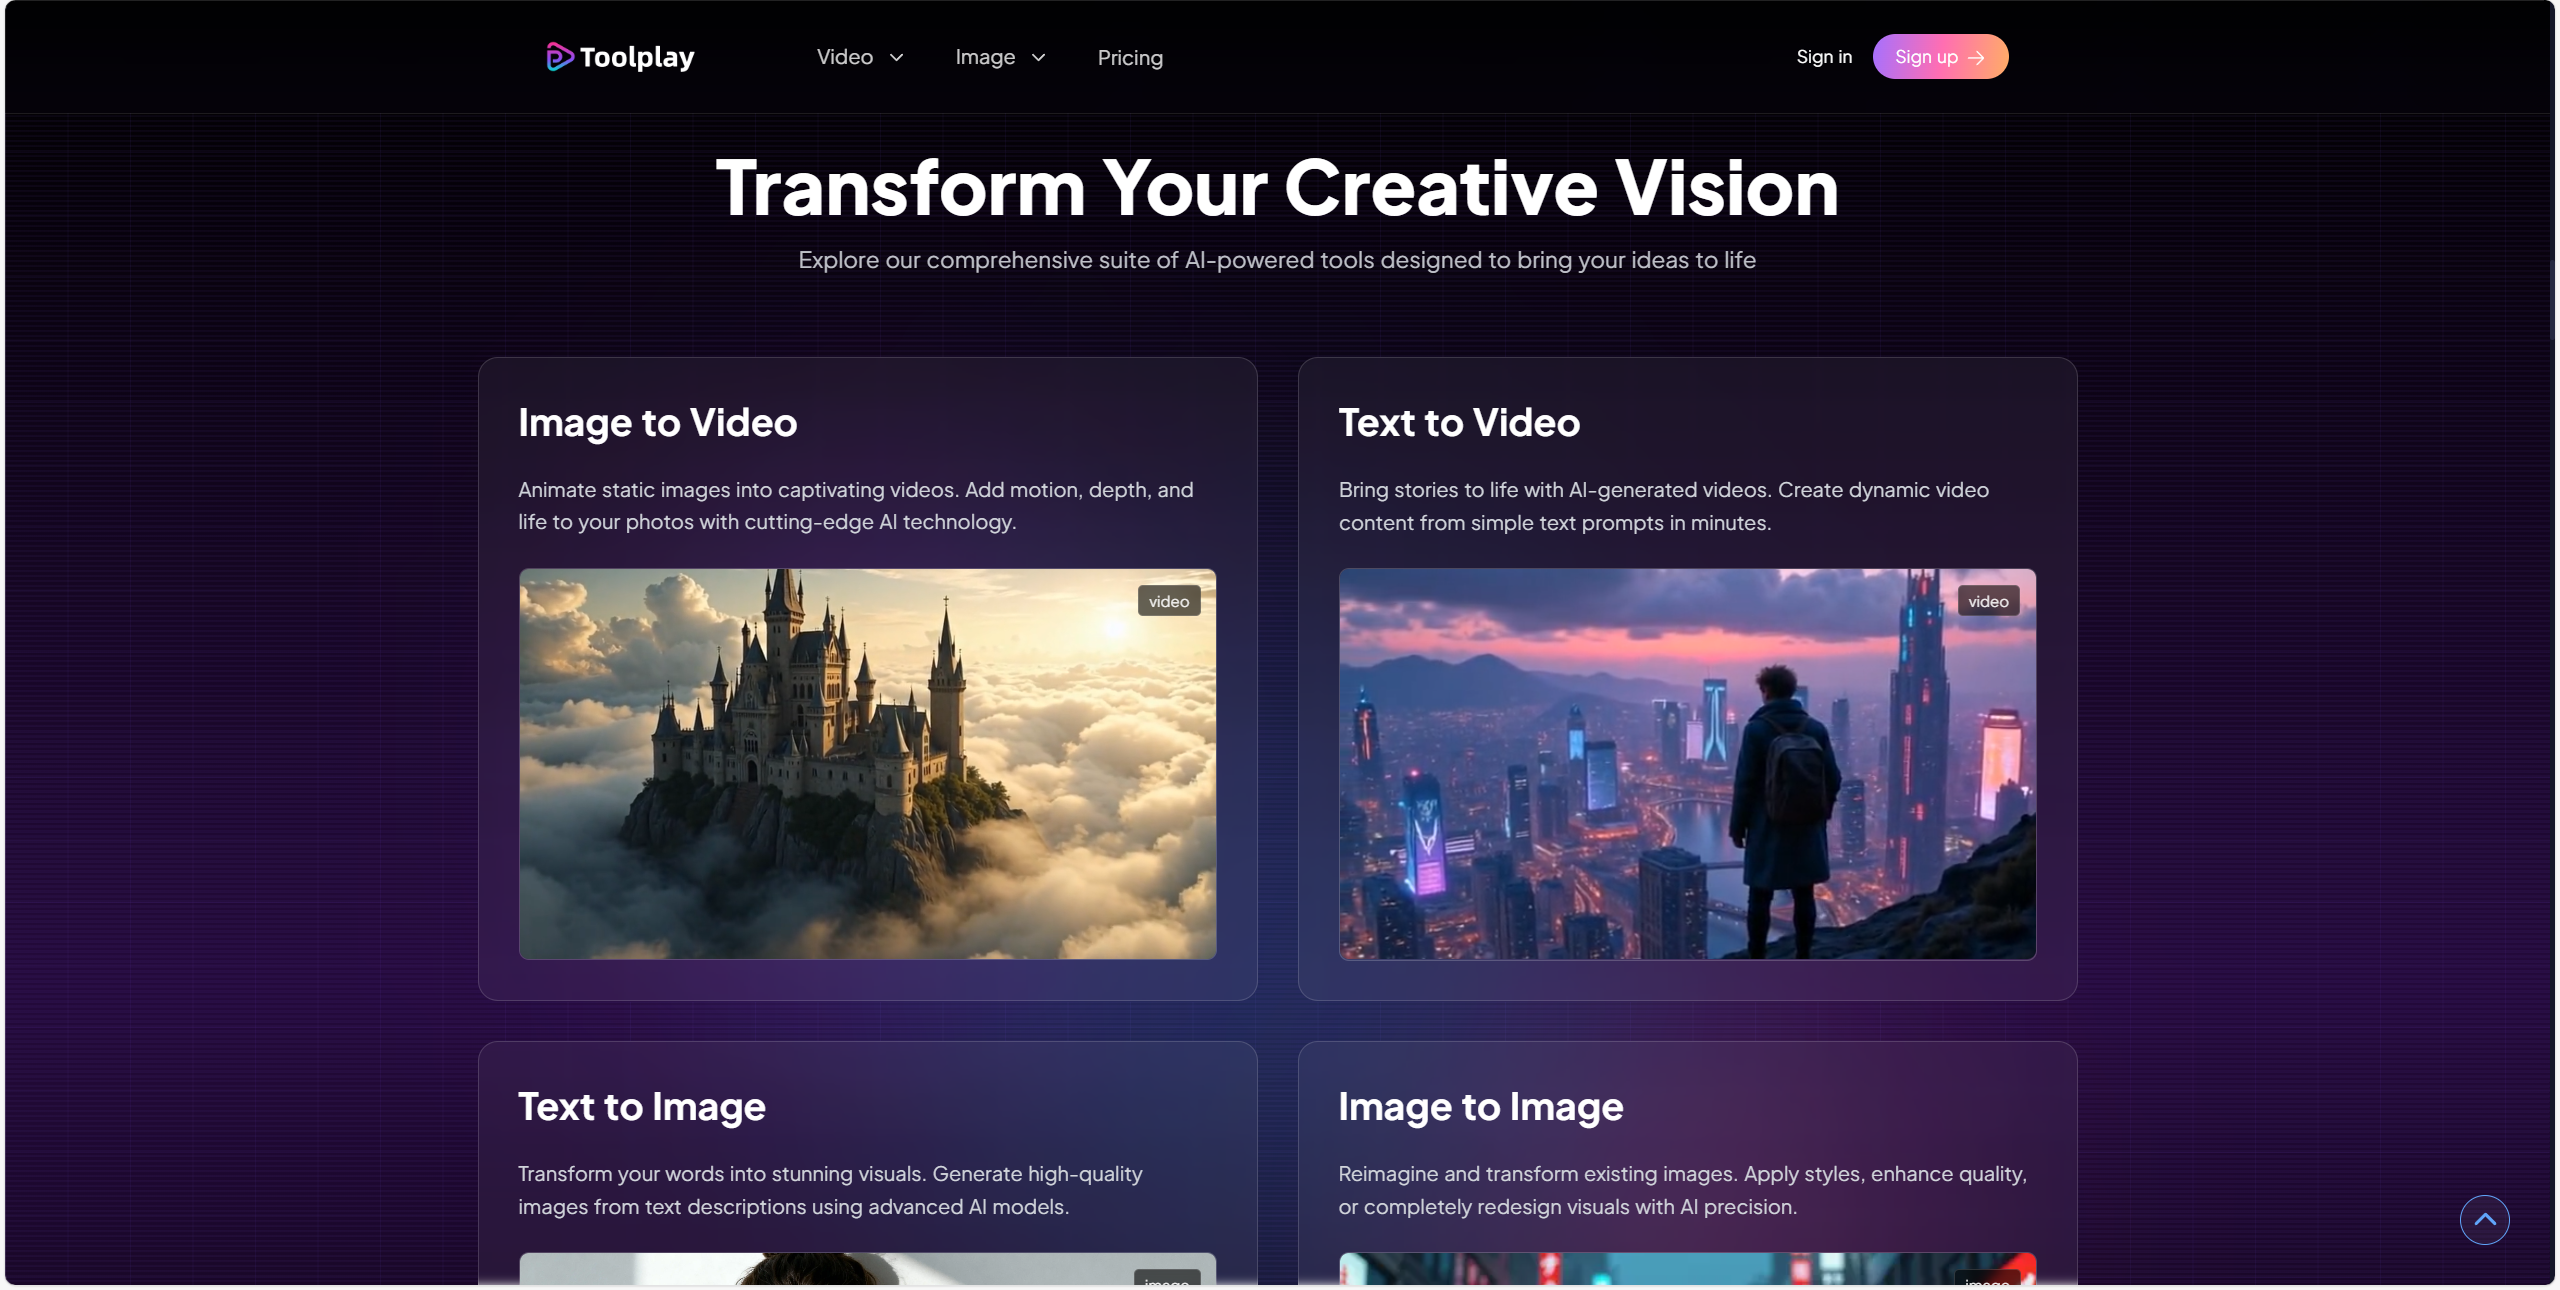2560x1290 pixels.
Task: Click the Sign in link
Action: pyautogui.click(x=1823, y=57)
